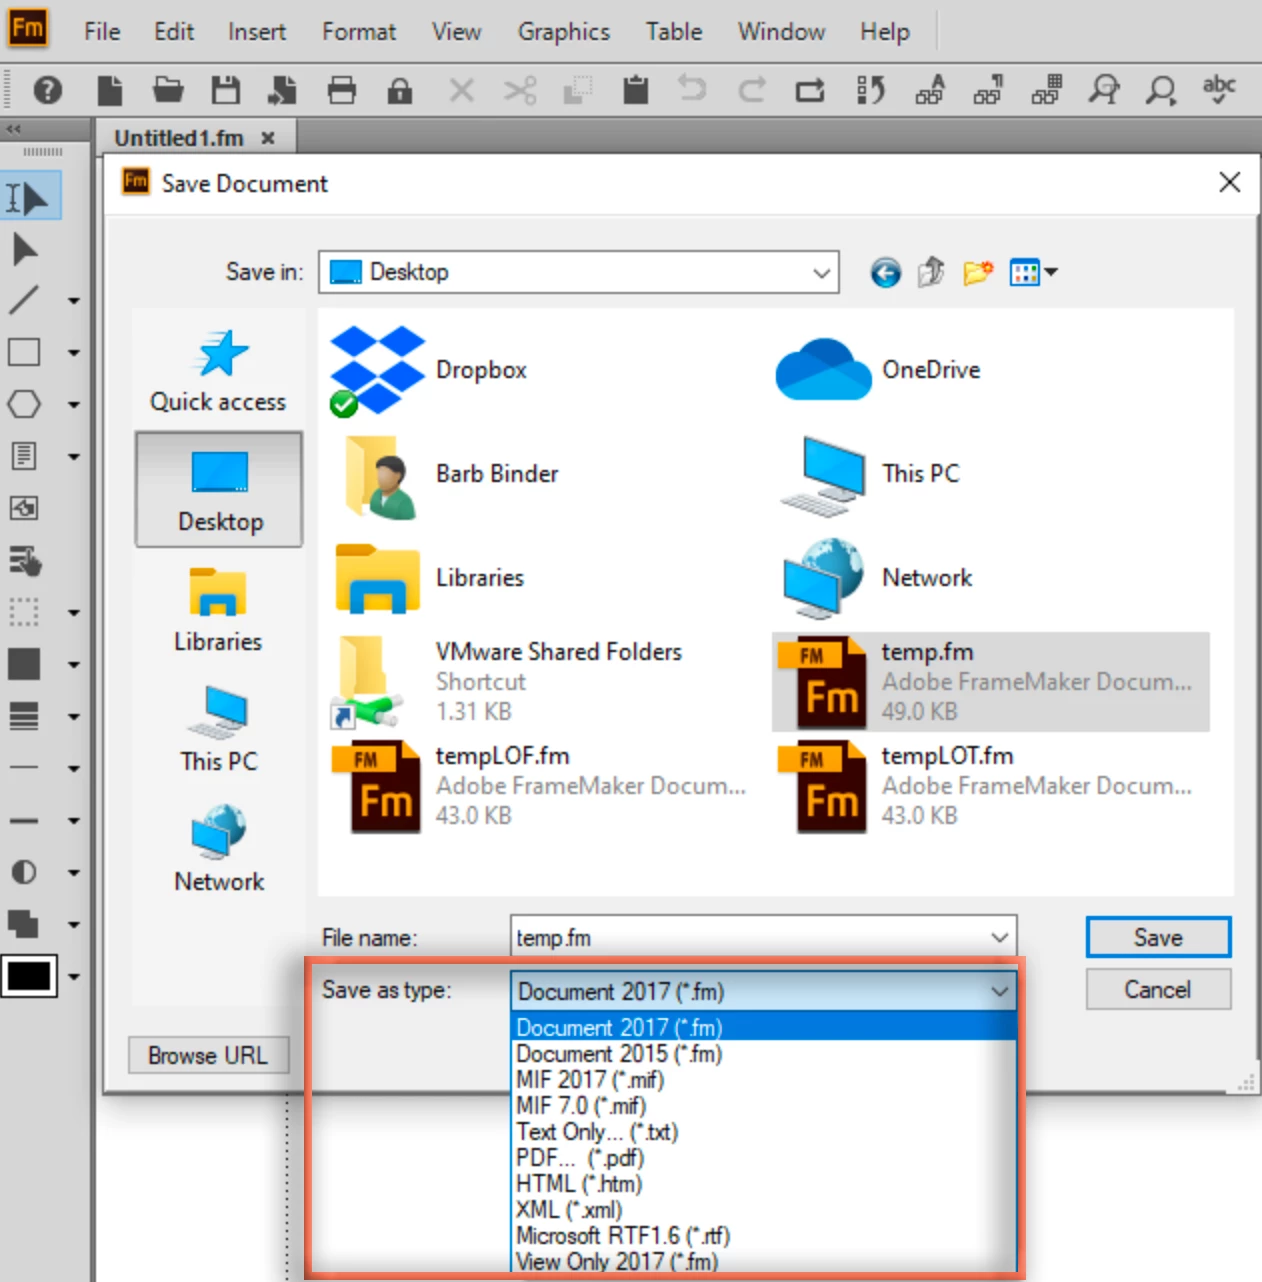Select the OneDrive item
This screenshot has width=1262, height=1282.
pyautogui.click(x=879, y=370)
